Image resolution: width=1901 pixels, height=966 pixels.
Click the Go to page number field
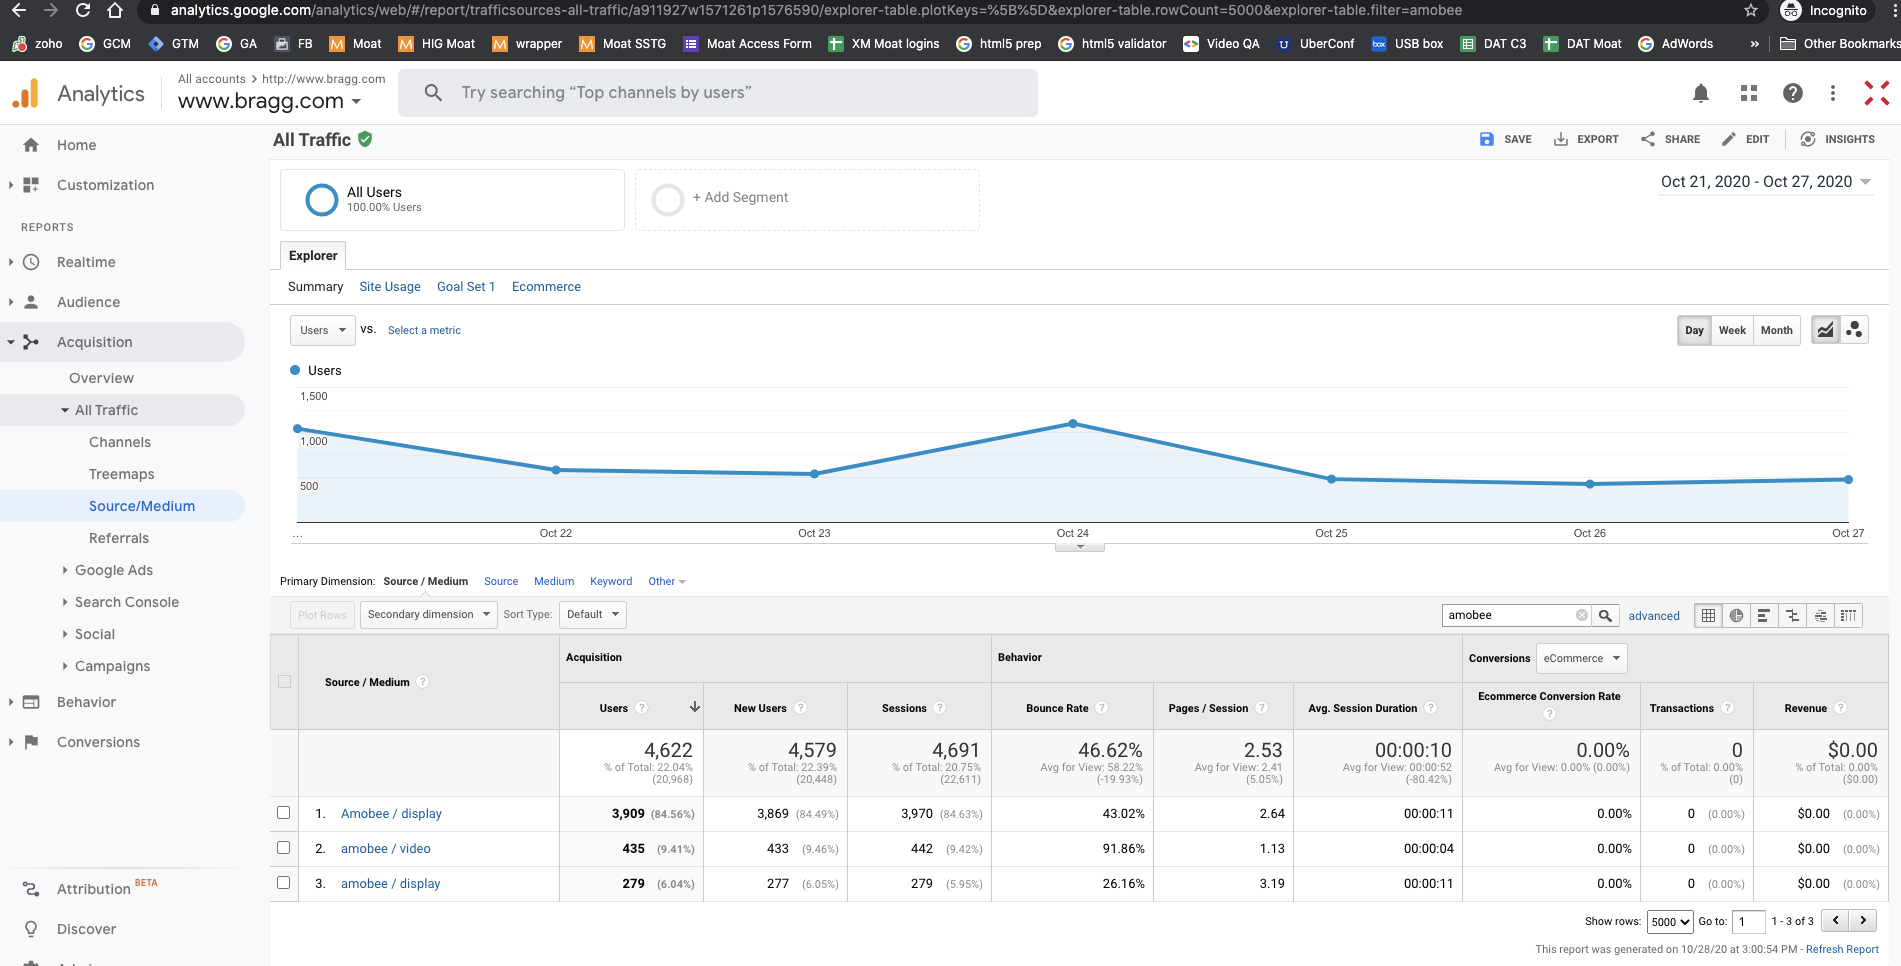click(1749, 922)
